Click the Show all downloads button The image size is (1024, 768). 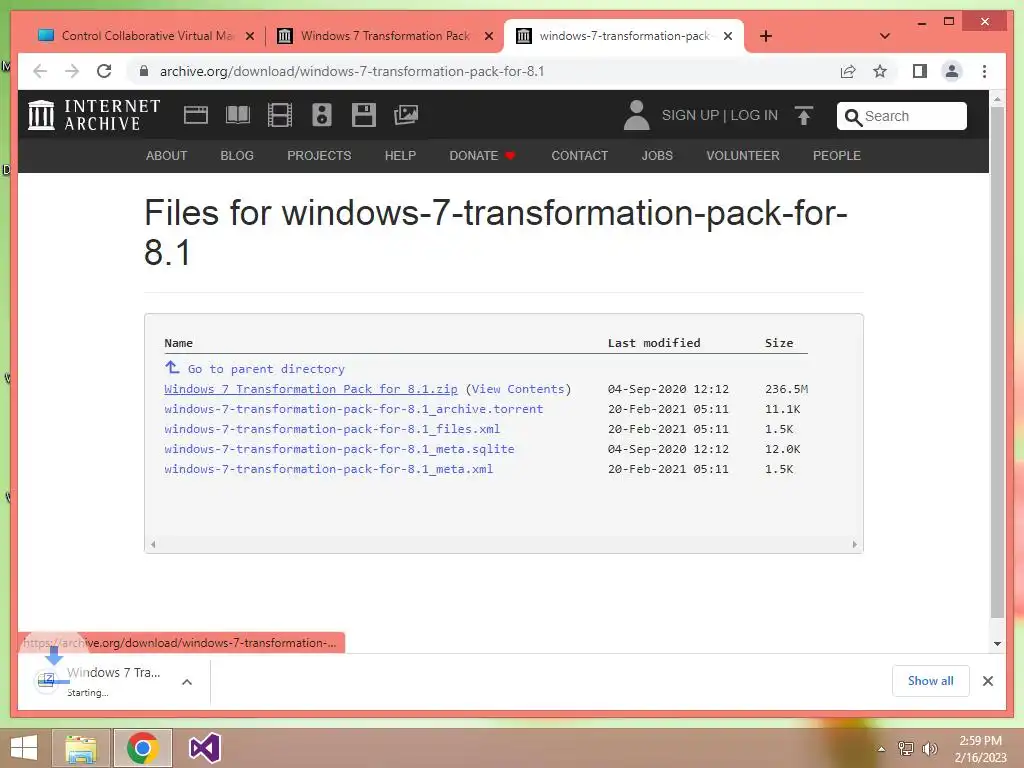[930, 680]
